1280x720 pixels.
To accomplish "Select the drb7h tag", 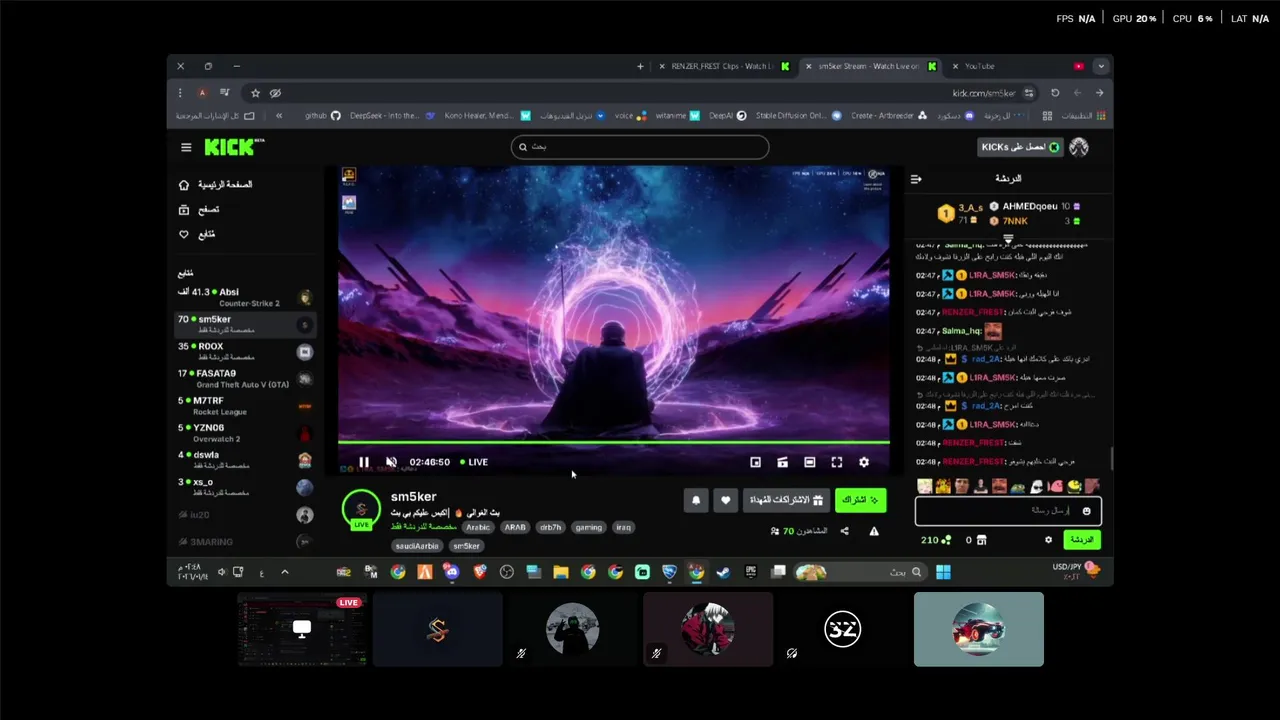I will click(x=551, y=527).
